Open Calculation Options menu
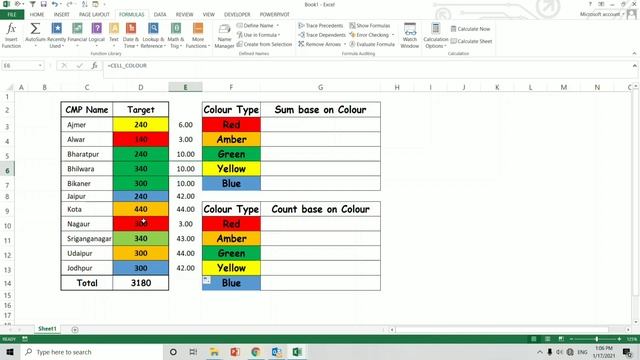The image size is (640, 360). 436,36
